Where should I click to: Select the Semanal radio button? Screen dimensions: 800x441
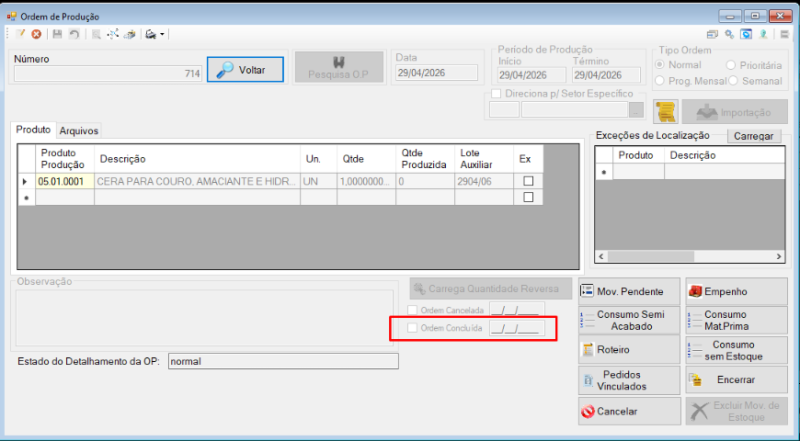pyautogui.click(x=733, y=81)
